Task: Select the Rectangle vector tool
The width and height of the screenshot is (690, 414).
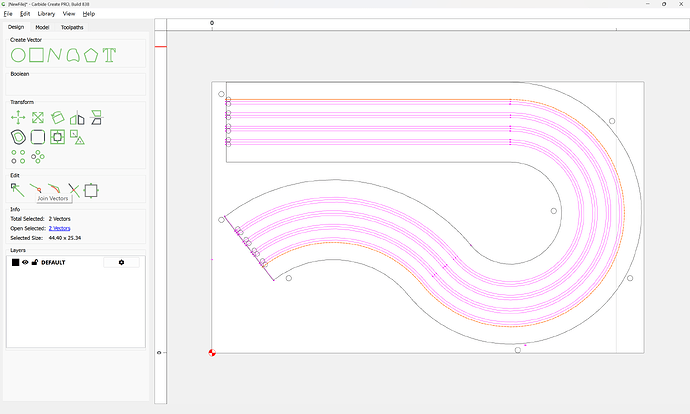Action: (x=36, y=54)
